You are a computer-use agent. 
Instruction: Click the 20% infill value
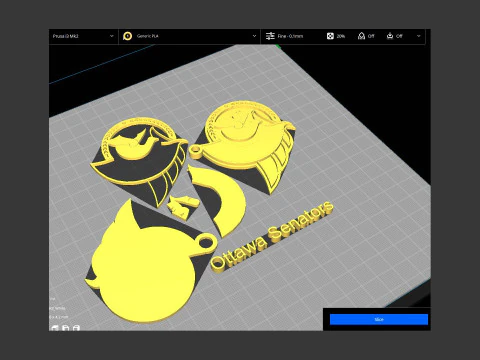341,36
